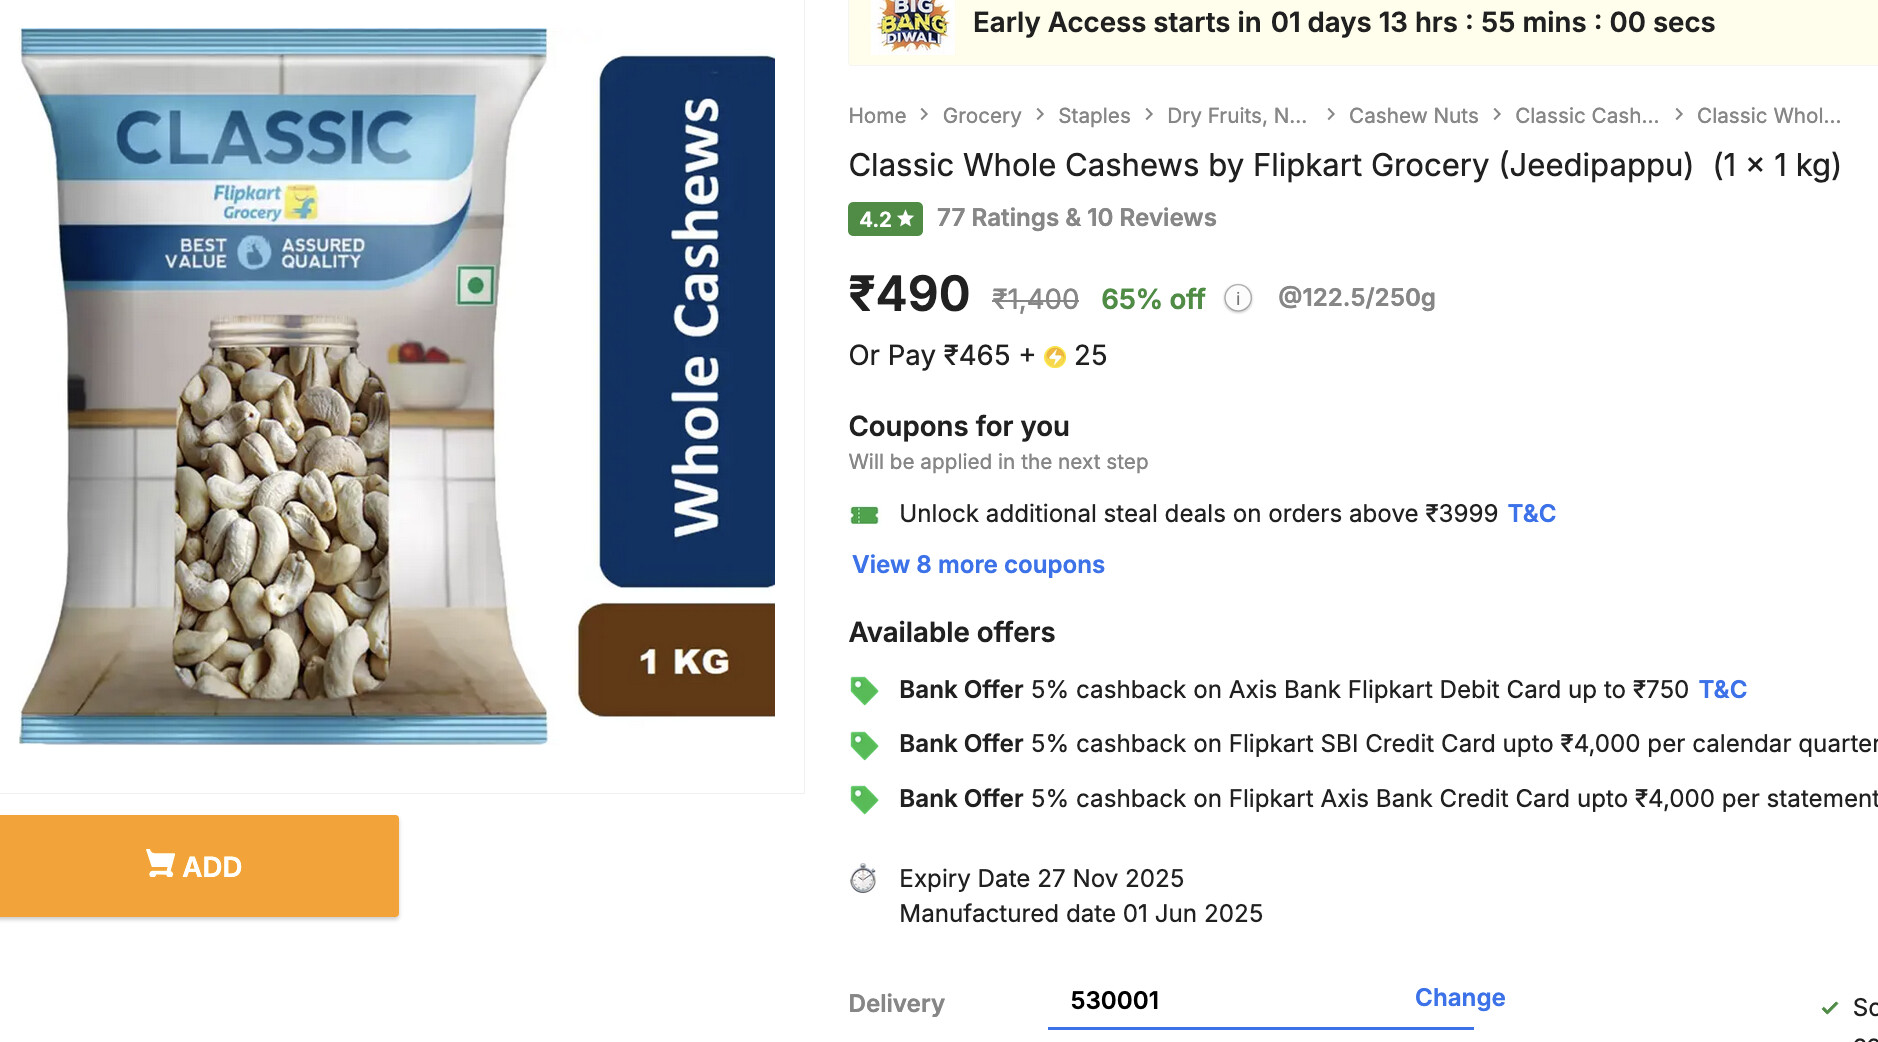Image resolution: width=1878 pixels, height=1042 pixels.
Task: Go to Home breadcrumb
Action: coord(877,116)
